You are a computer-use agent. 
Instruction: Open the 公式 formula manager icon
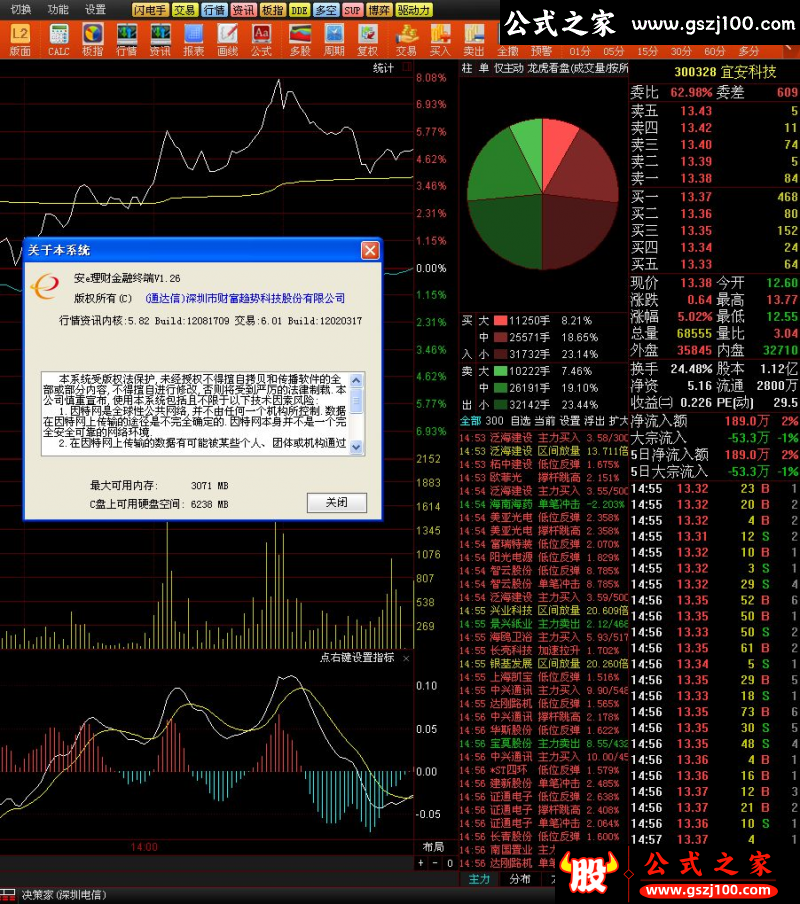[x=261, y=40]
